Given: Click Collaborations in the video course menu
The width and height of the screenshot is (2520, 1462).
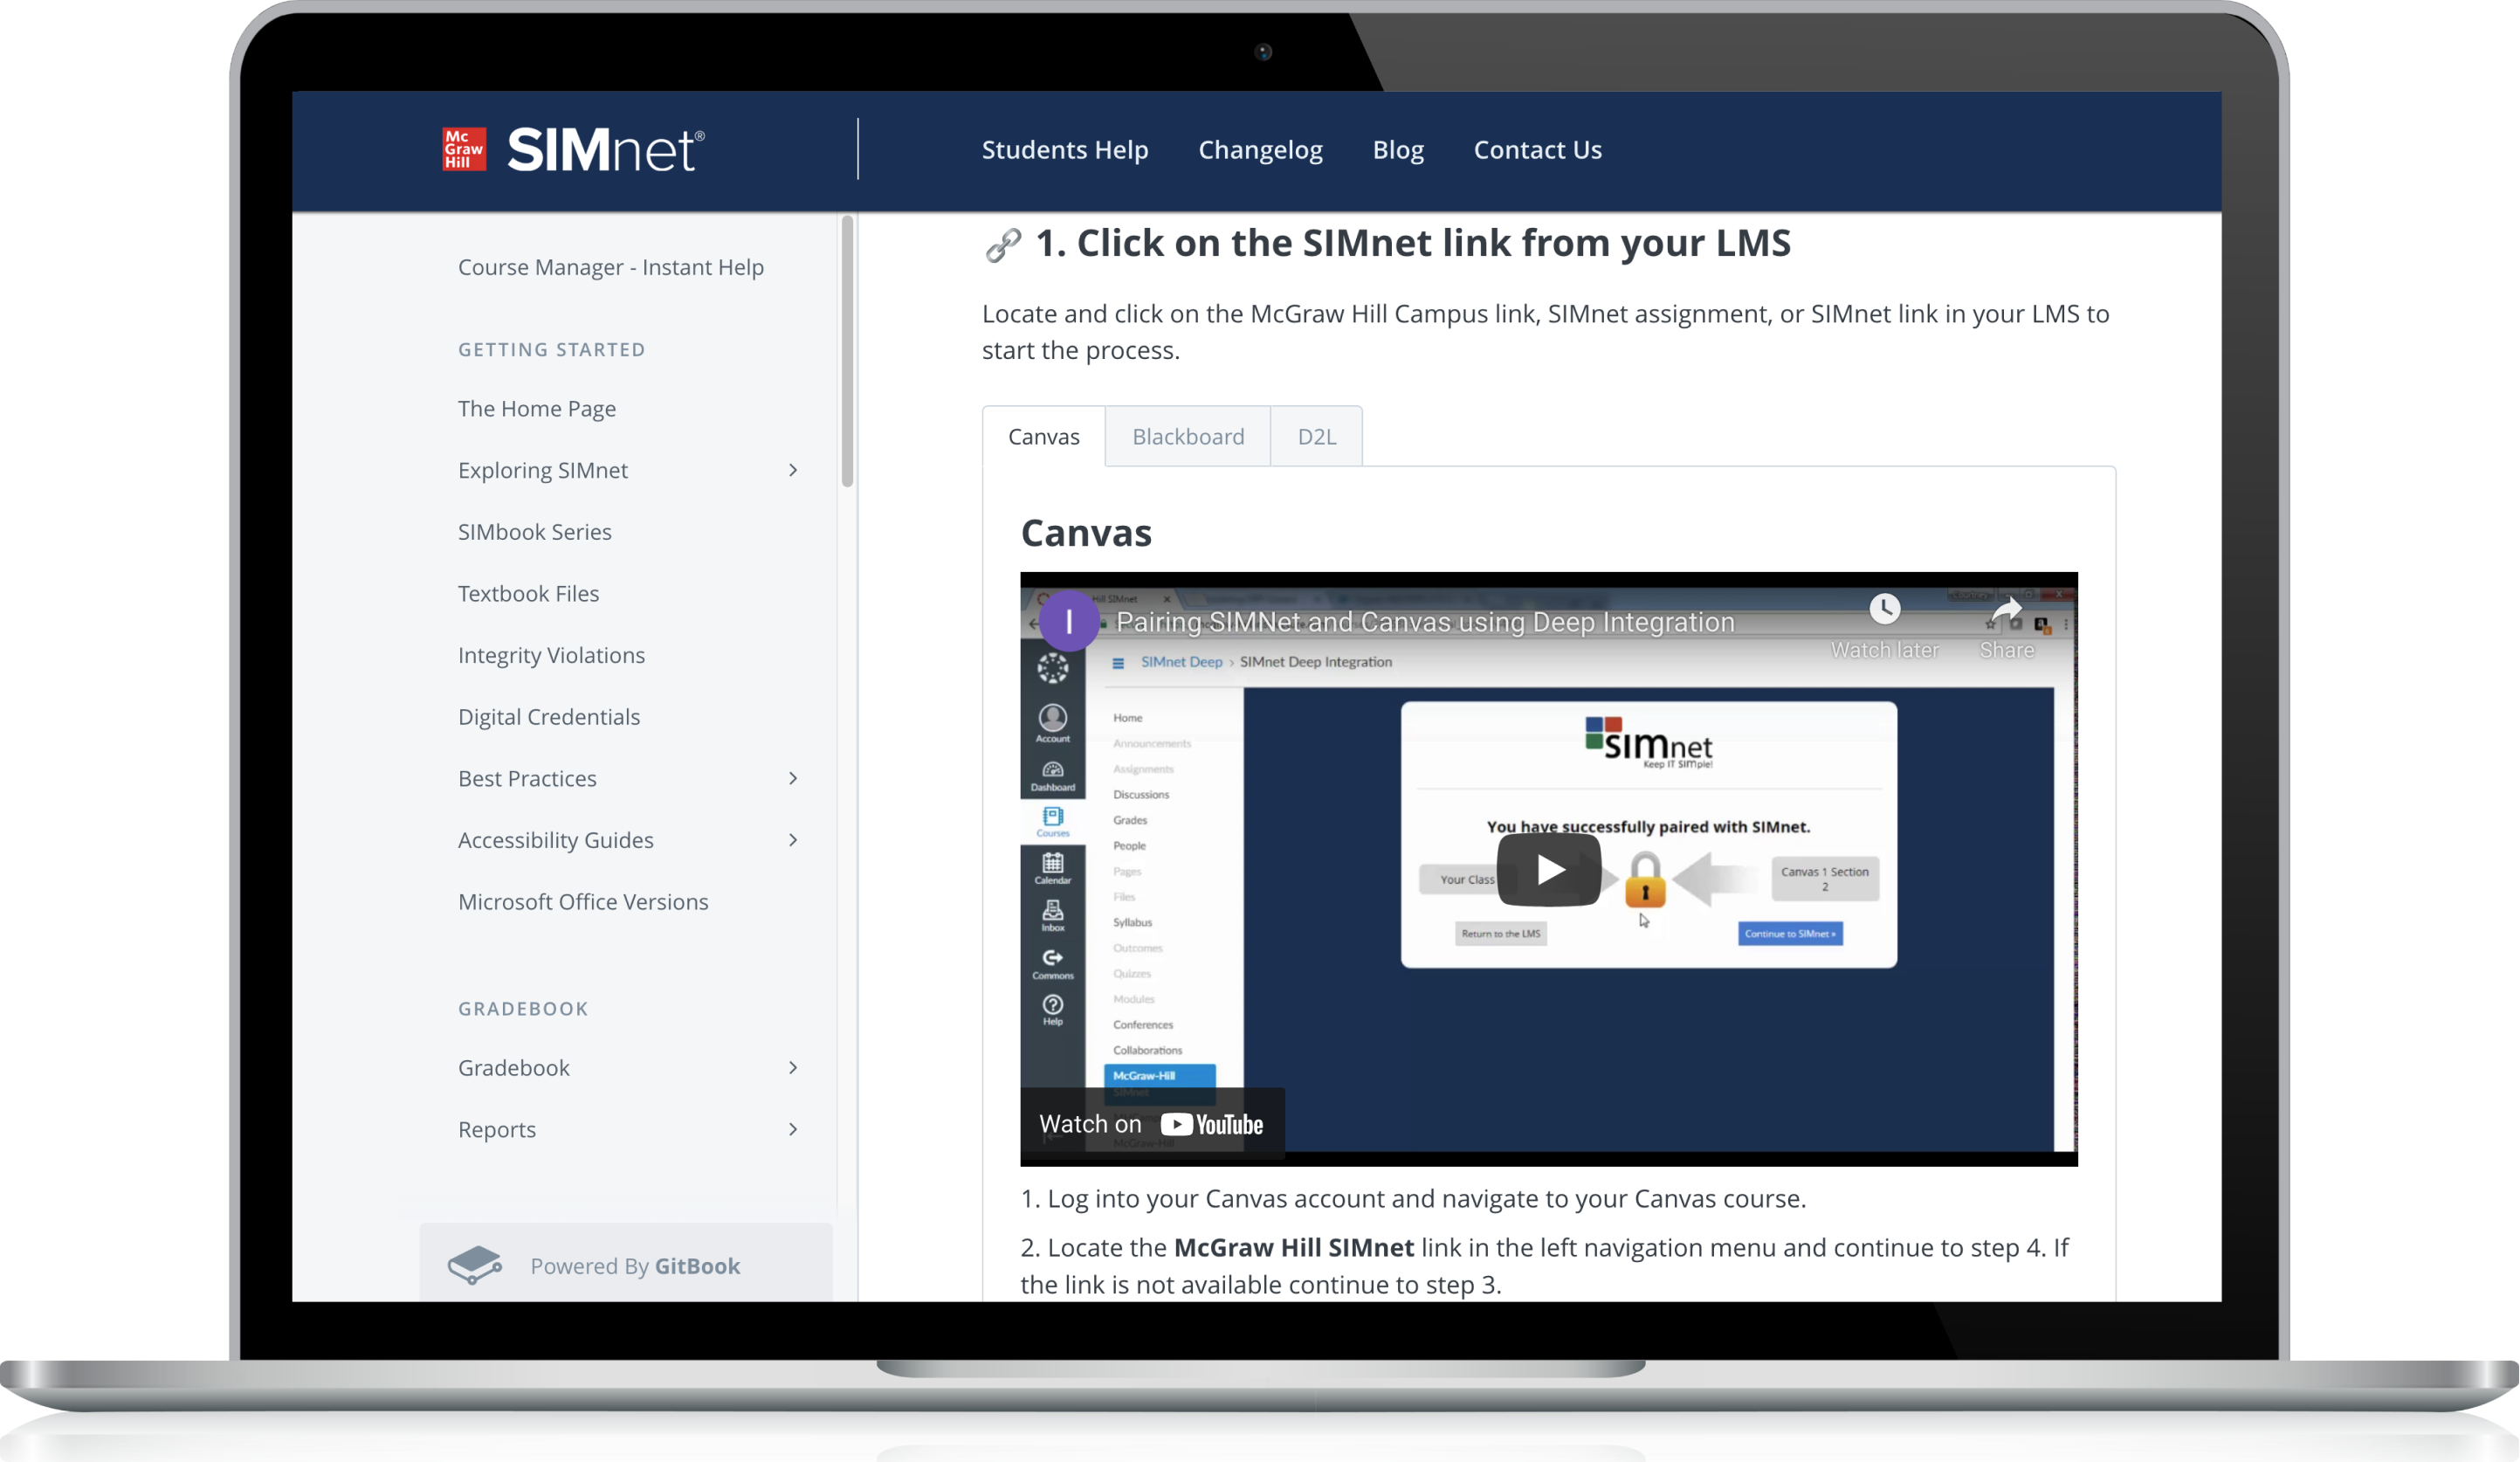Looking at the screenshot, I should pyautogui.click(x=1147, y=1050).
